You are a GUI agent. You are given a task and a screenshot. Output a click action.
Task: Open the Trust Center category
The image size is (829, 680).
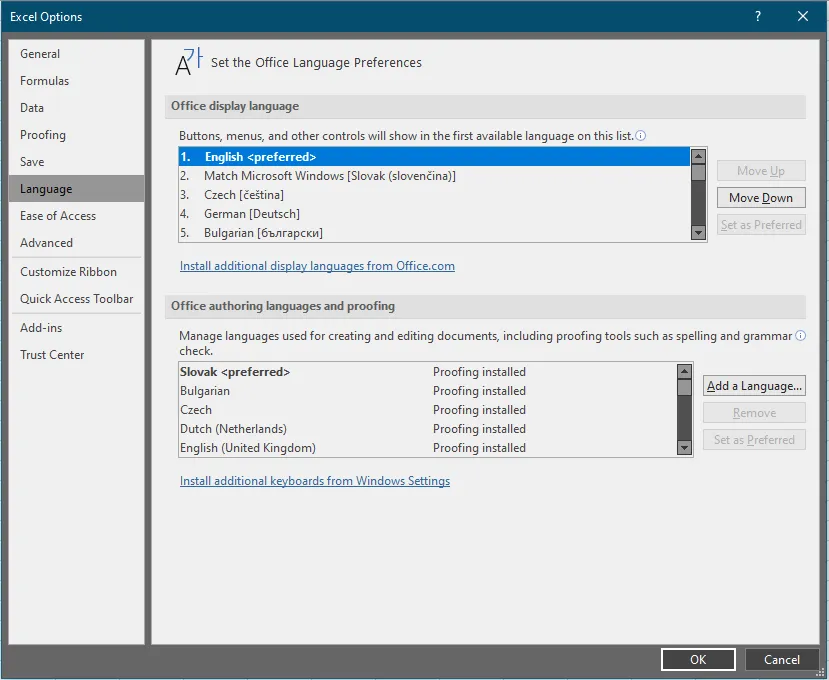(76, 355)
